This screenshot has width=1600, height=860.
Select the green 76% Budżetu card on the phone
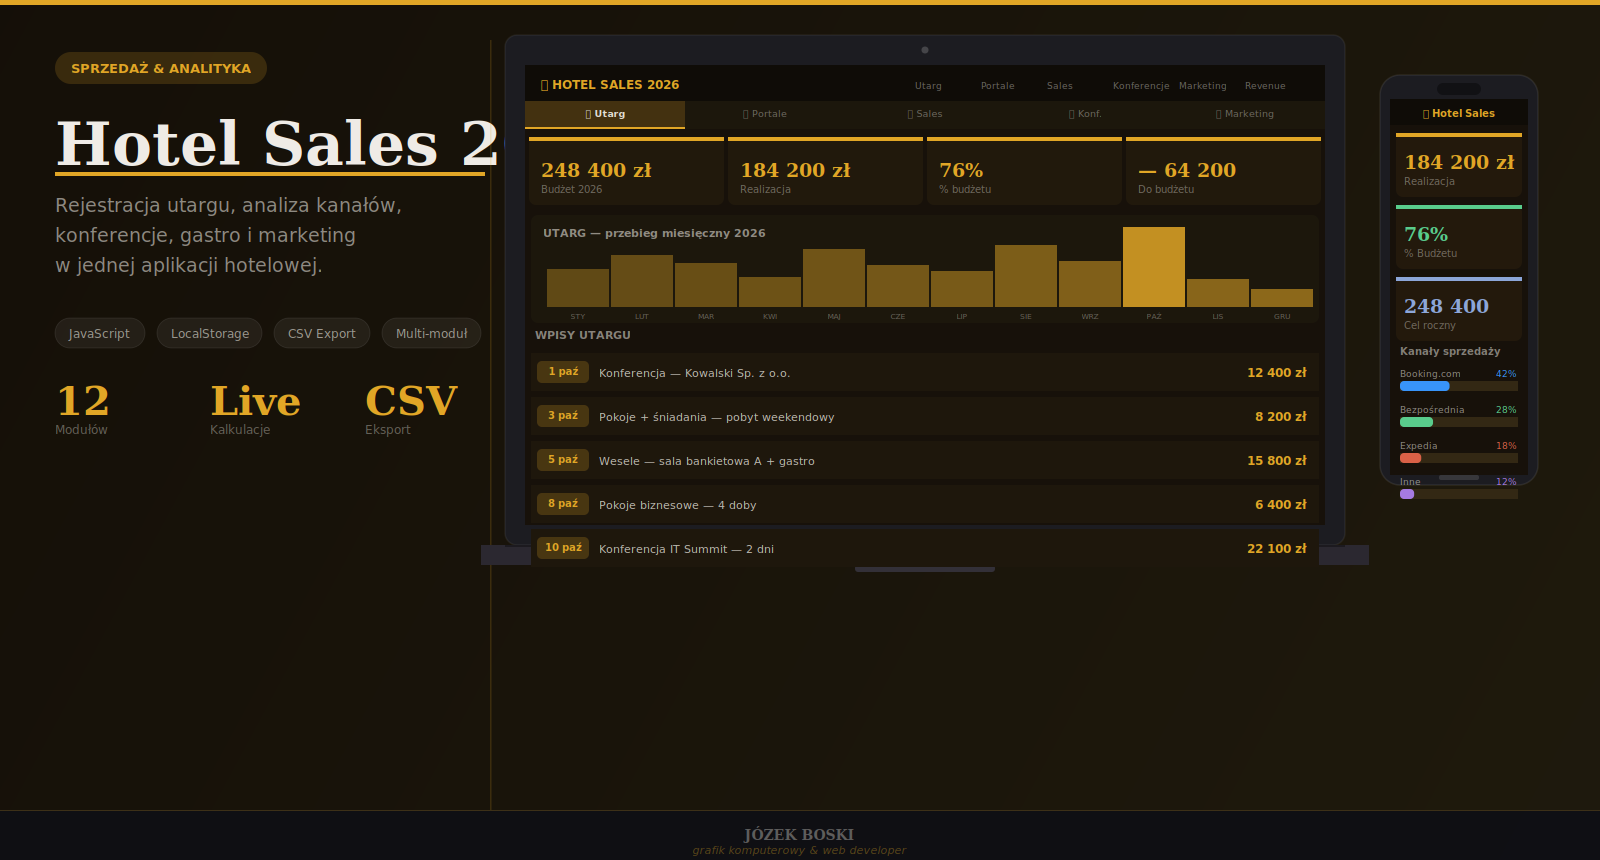pyautogui.click(x=1459, y=237)
